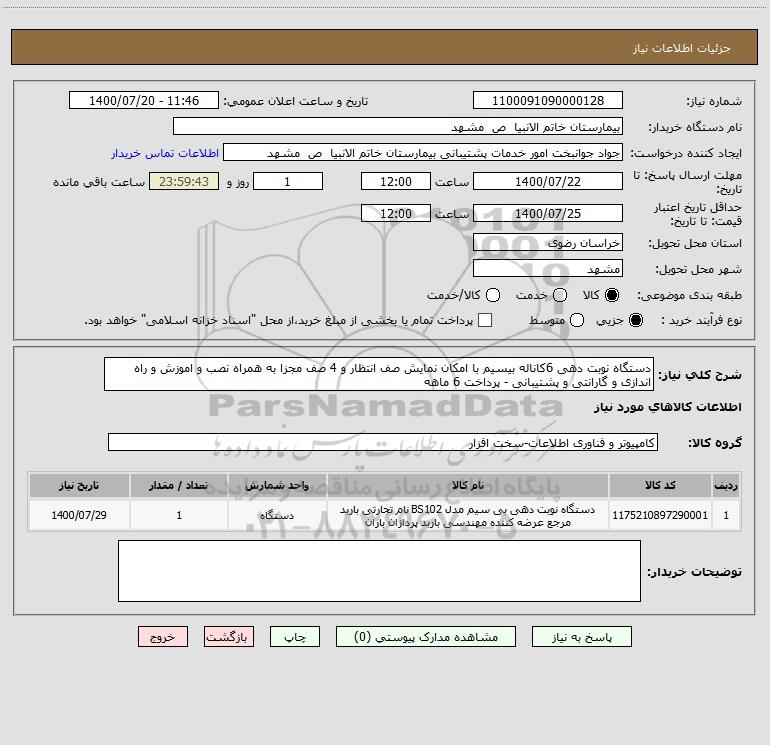This screenshot has width=770, height=745.
Task: Click the نام کالا column header
Action: [x=468, y=485]
